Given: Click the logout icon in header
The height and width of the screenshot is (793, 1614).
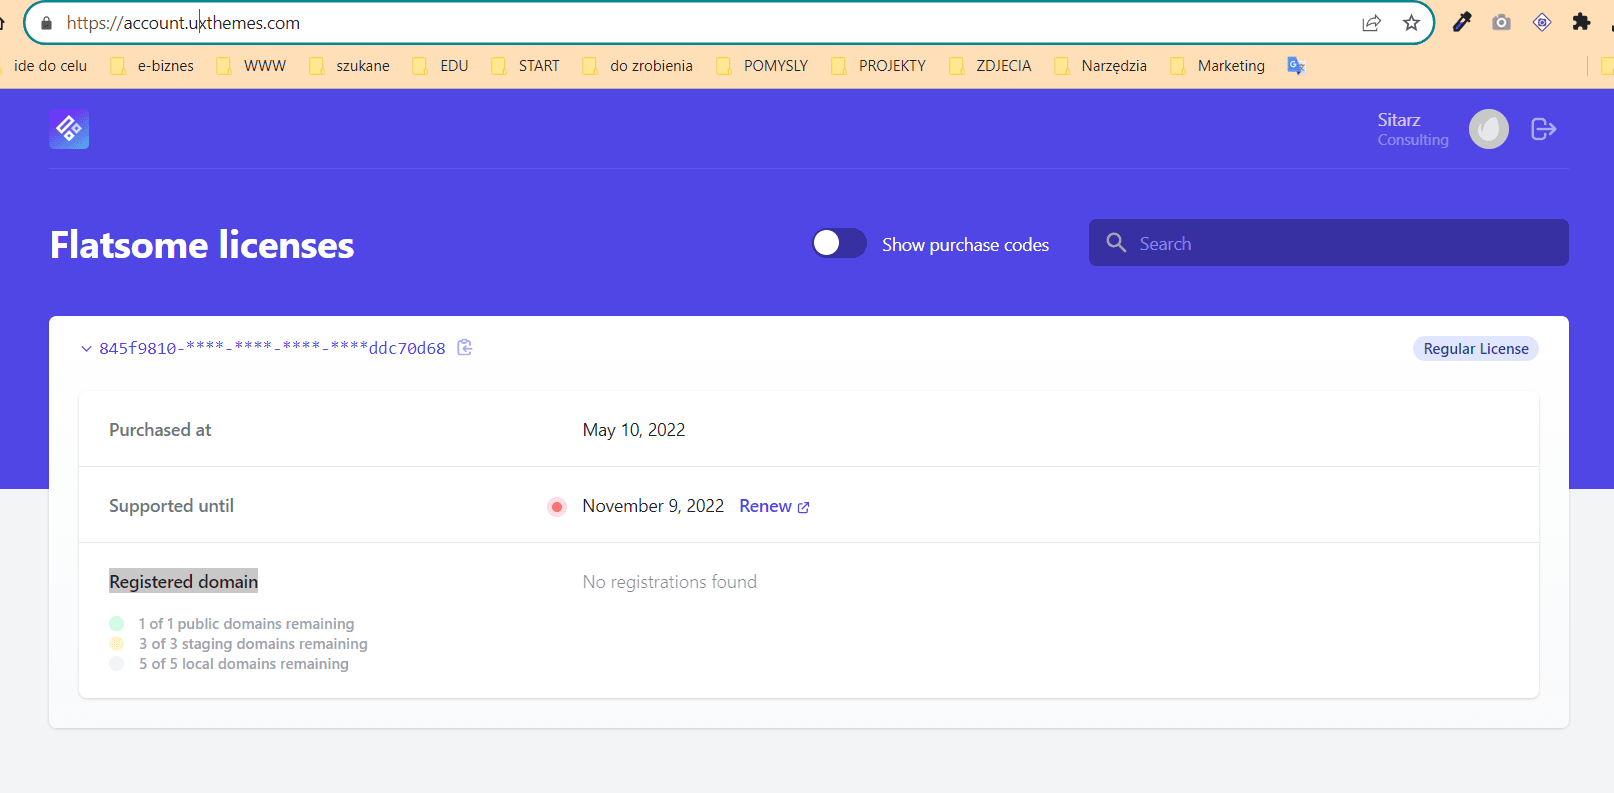Looking at the screenshot, I should (x=1543, y=129).
